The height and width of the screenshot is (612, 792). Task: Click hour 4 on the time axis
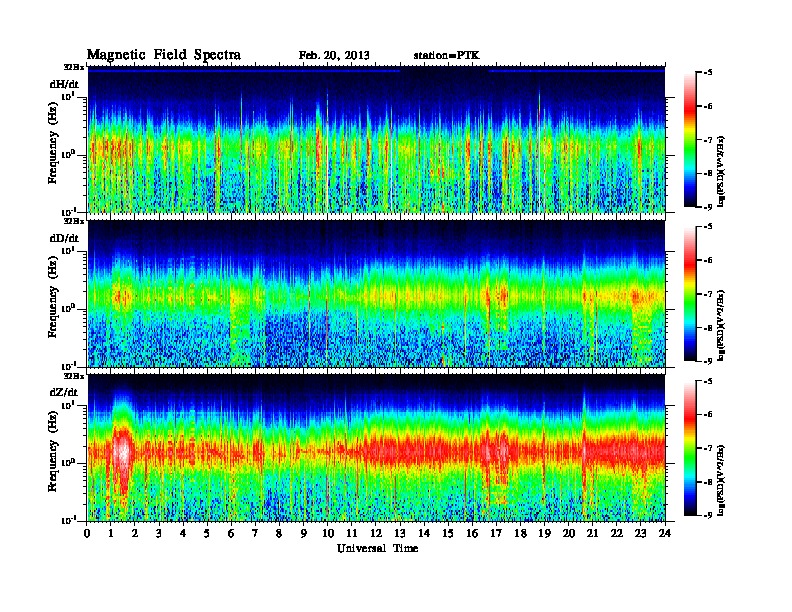point(183,534)
